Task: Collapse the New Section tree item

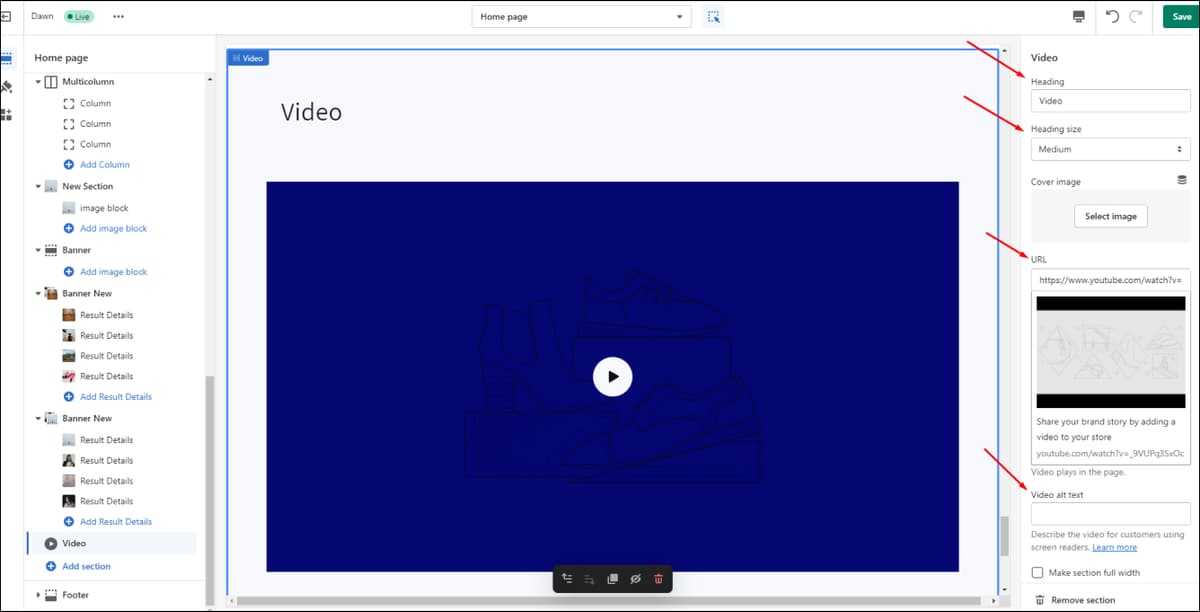Action: 39,186
